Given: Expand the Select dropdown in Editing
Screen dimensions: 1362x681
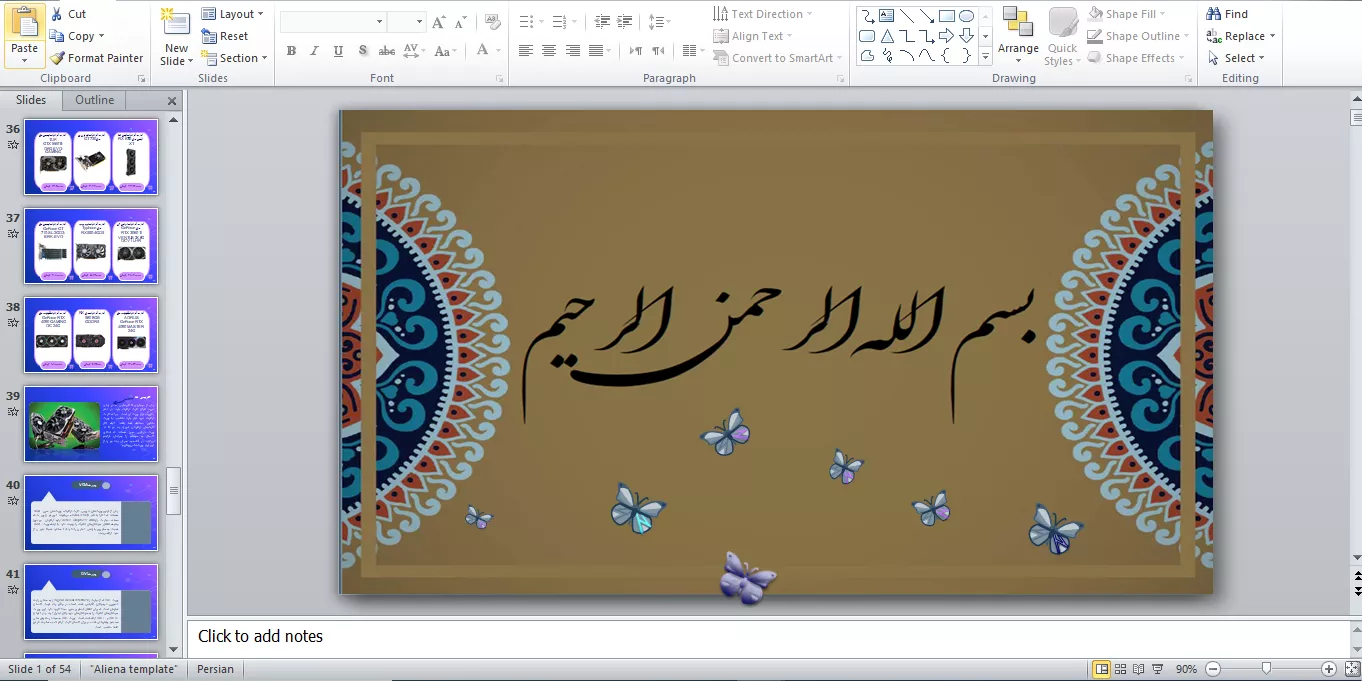Looking at the screenshot, I should point(1236,58).
